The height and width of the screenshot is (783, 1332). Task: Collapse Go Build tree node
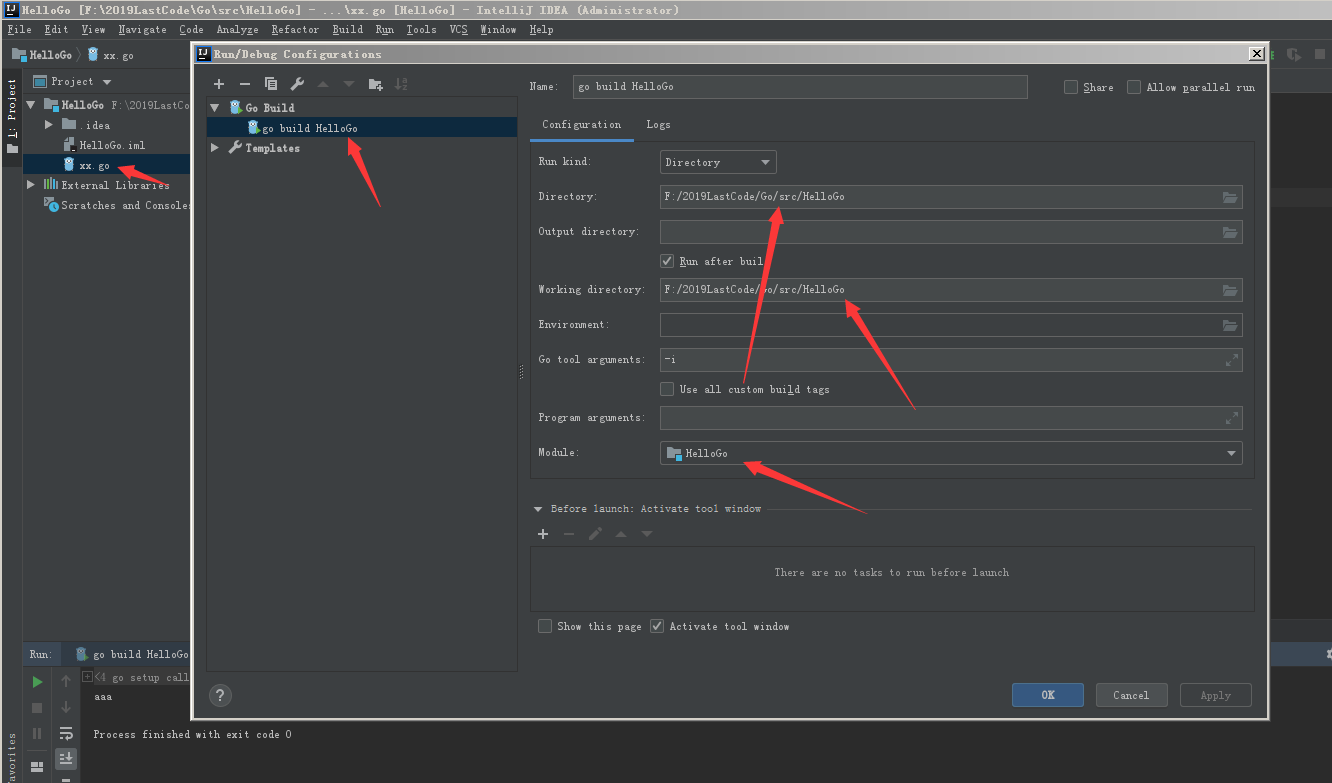(x=214, y=108)
